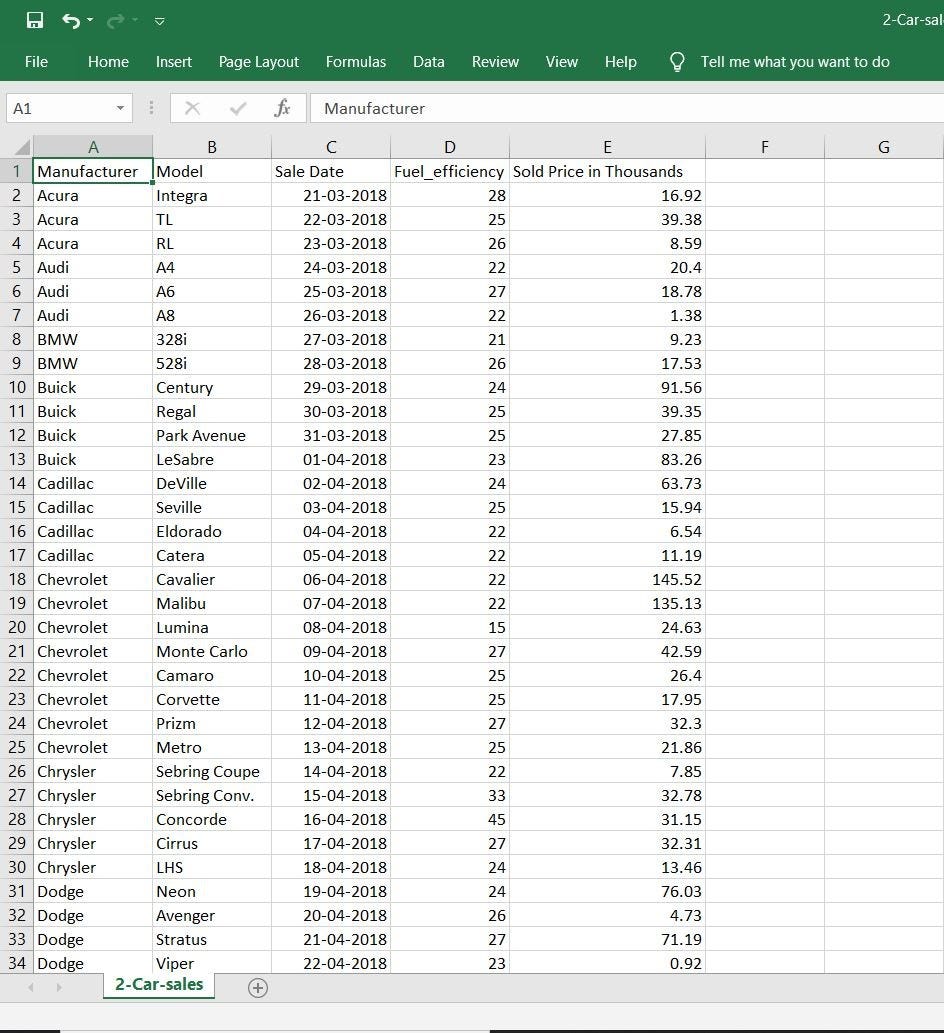Click the previous sheet scroll arrow

[30, 988]
